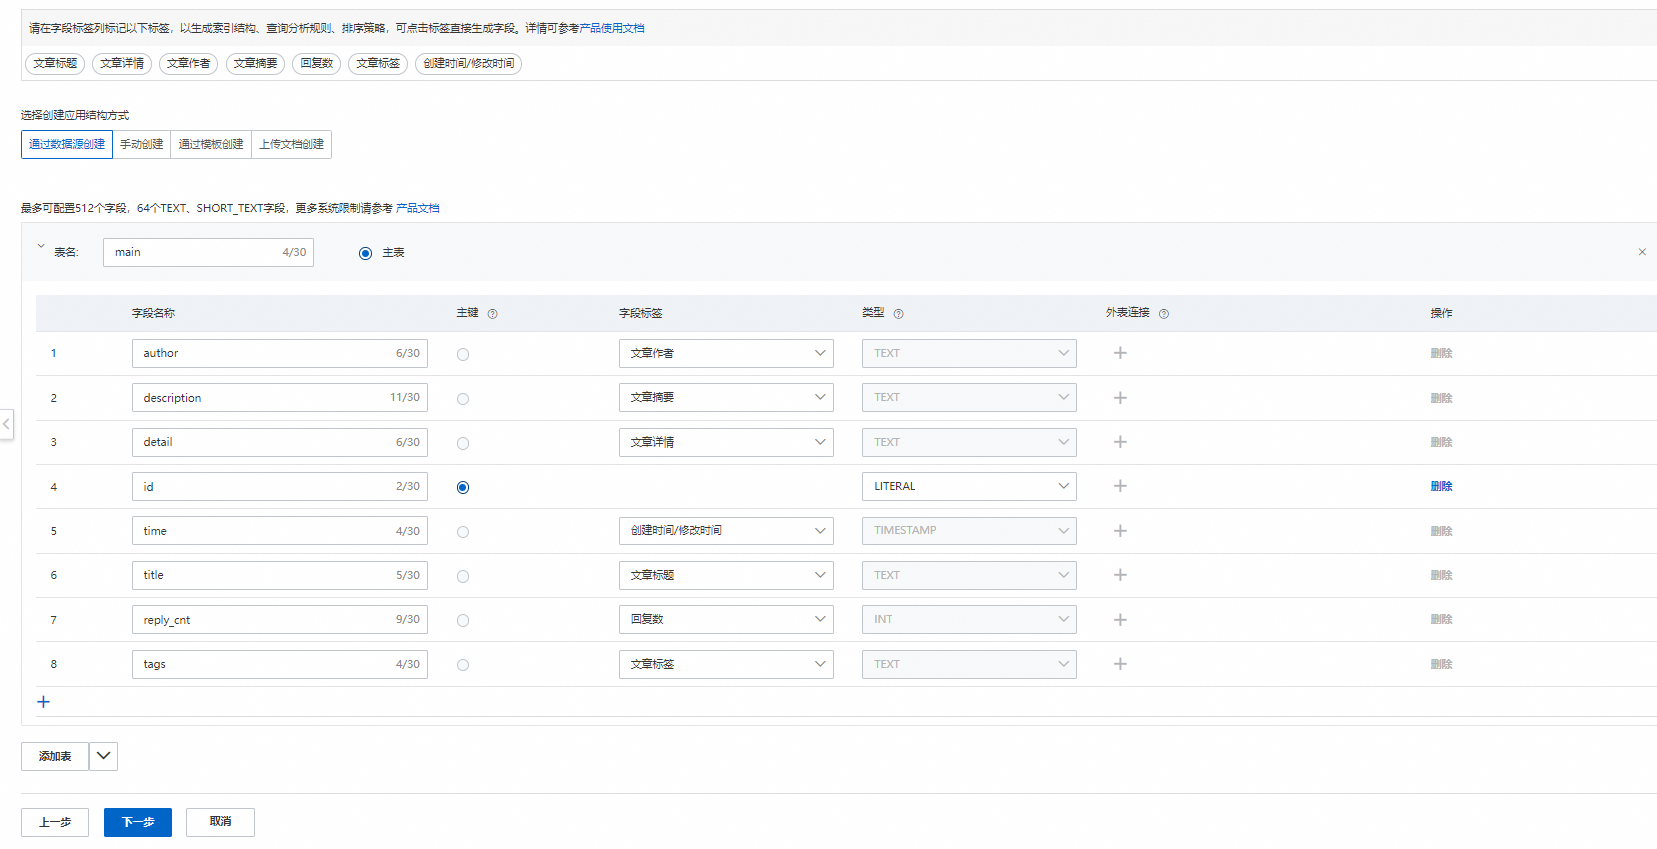Set reply_cnt as primary key
The width and height of the screenshot is (1657, 849).
pyautogui.click(x=463, y=621)
